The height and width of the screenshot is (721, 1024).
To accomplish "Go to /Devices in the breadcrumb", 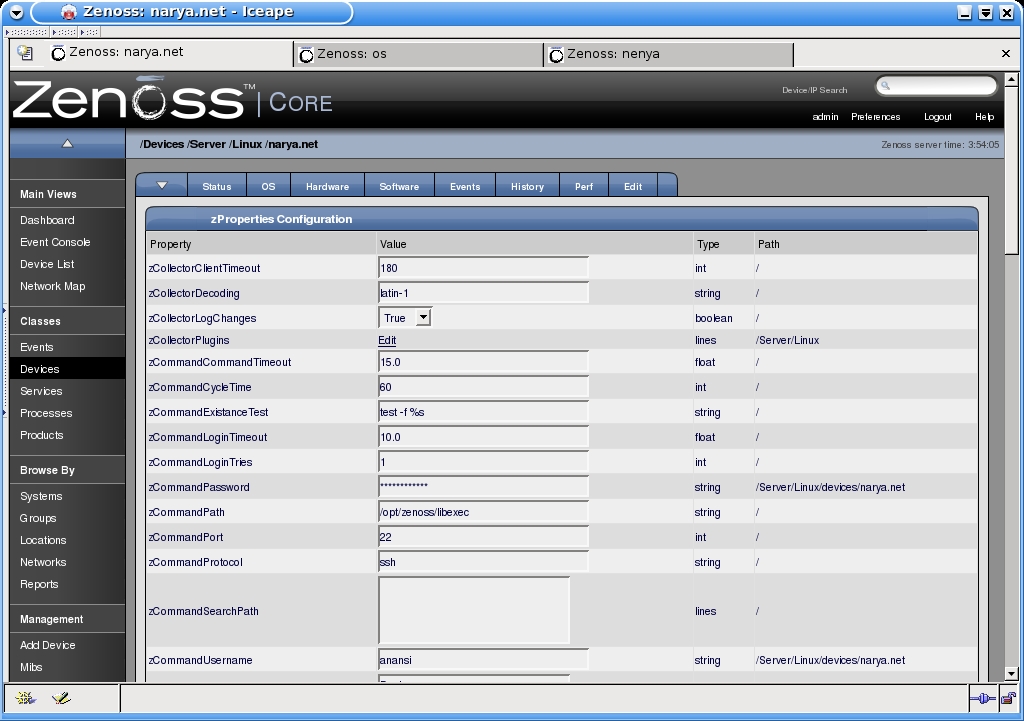I will tap(162, 144).
